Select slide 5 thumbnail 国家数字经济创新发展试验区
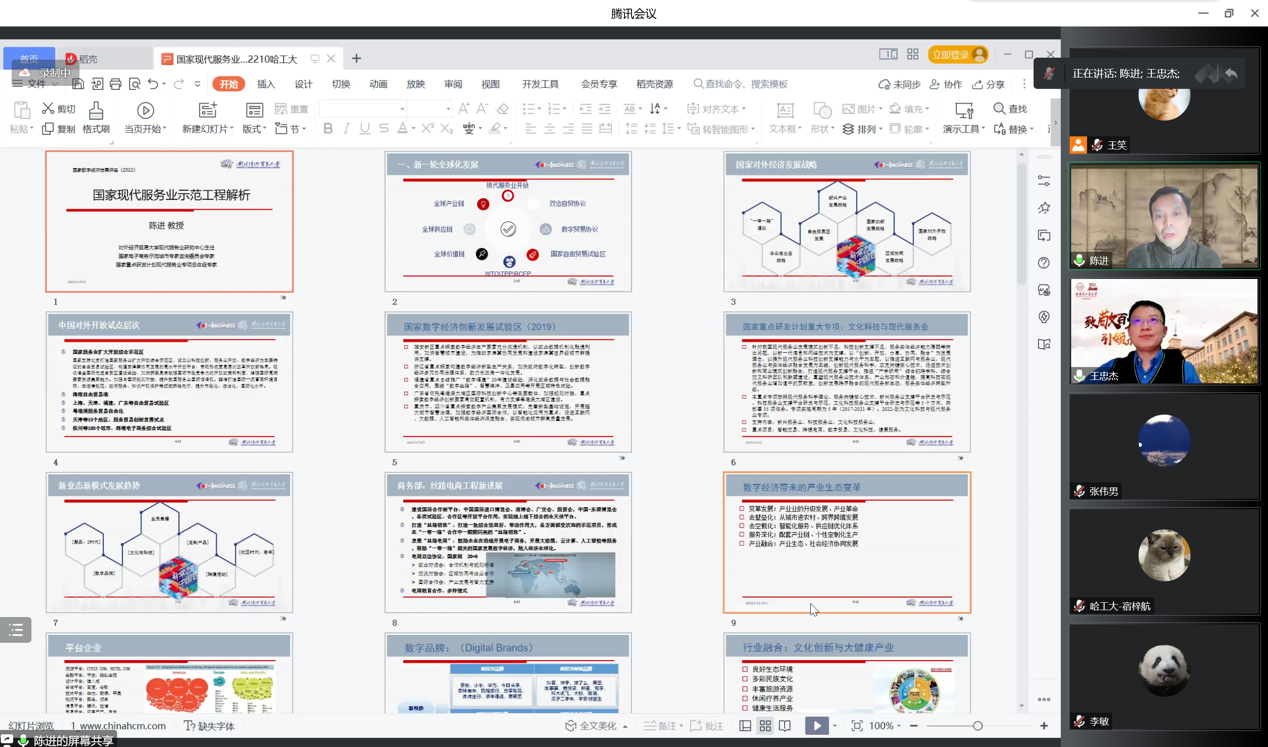Image resolution: width=1268 pixels, height=747 pixels. tap(508, 382)
